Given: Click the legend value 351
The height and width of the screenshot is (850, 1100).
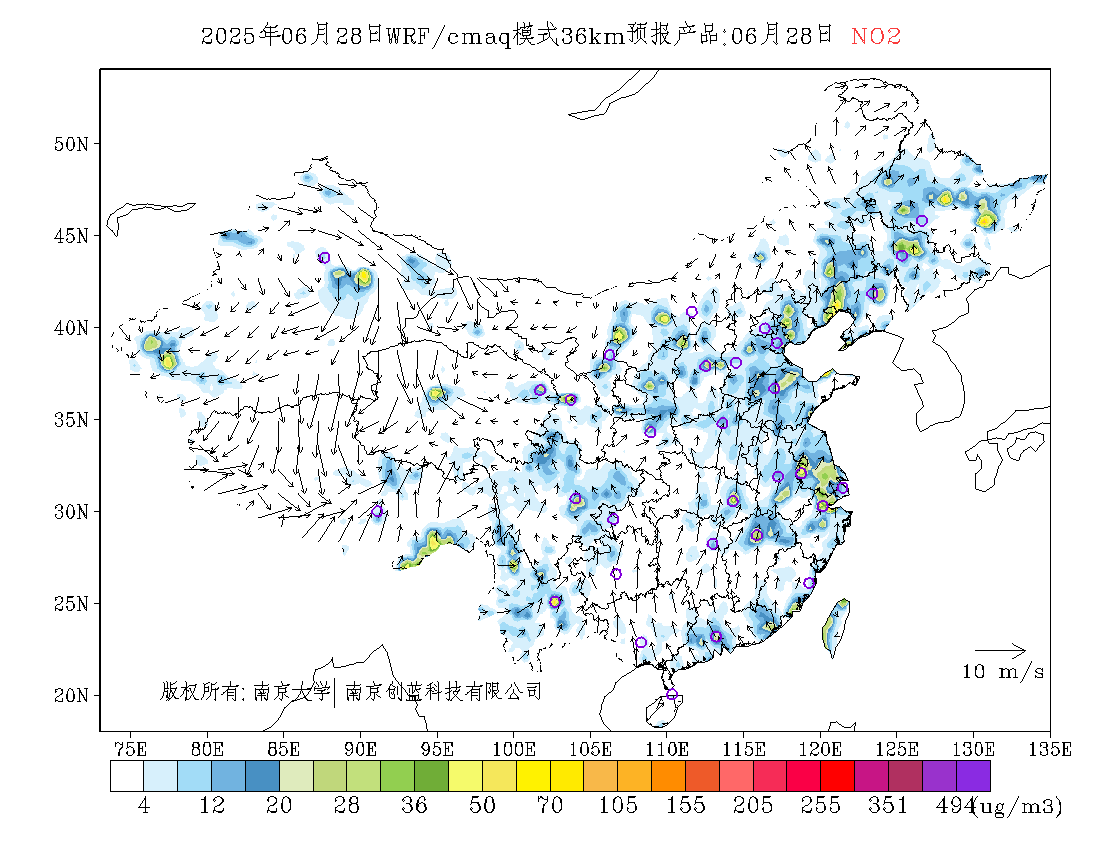Looking at the screenshot, I should pos(889,805).
